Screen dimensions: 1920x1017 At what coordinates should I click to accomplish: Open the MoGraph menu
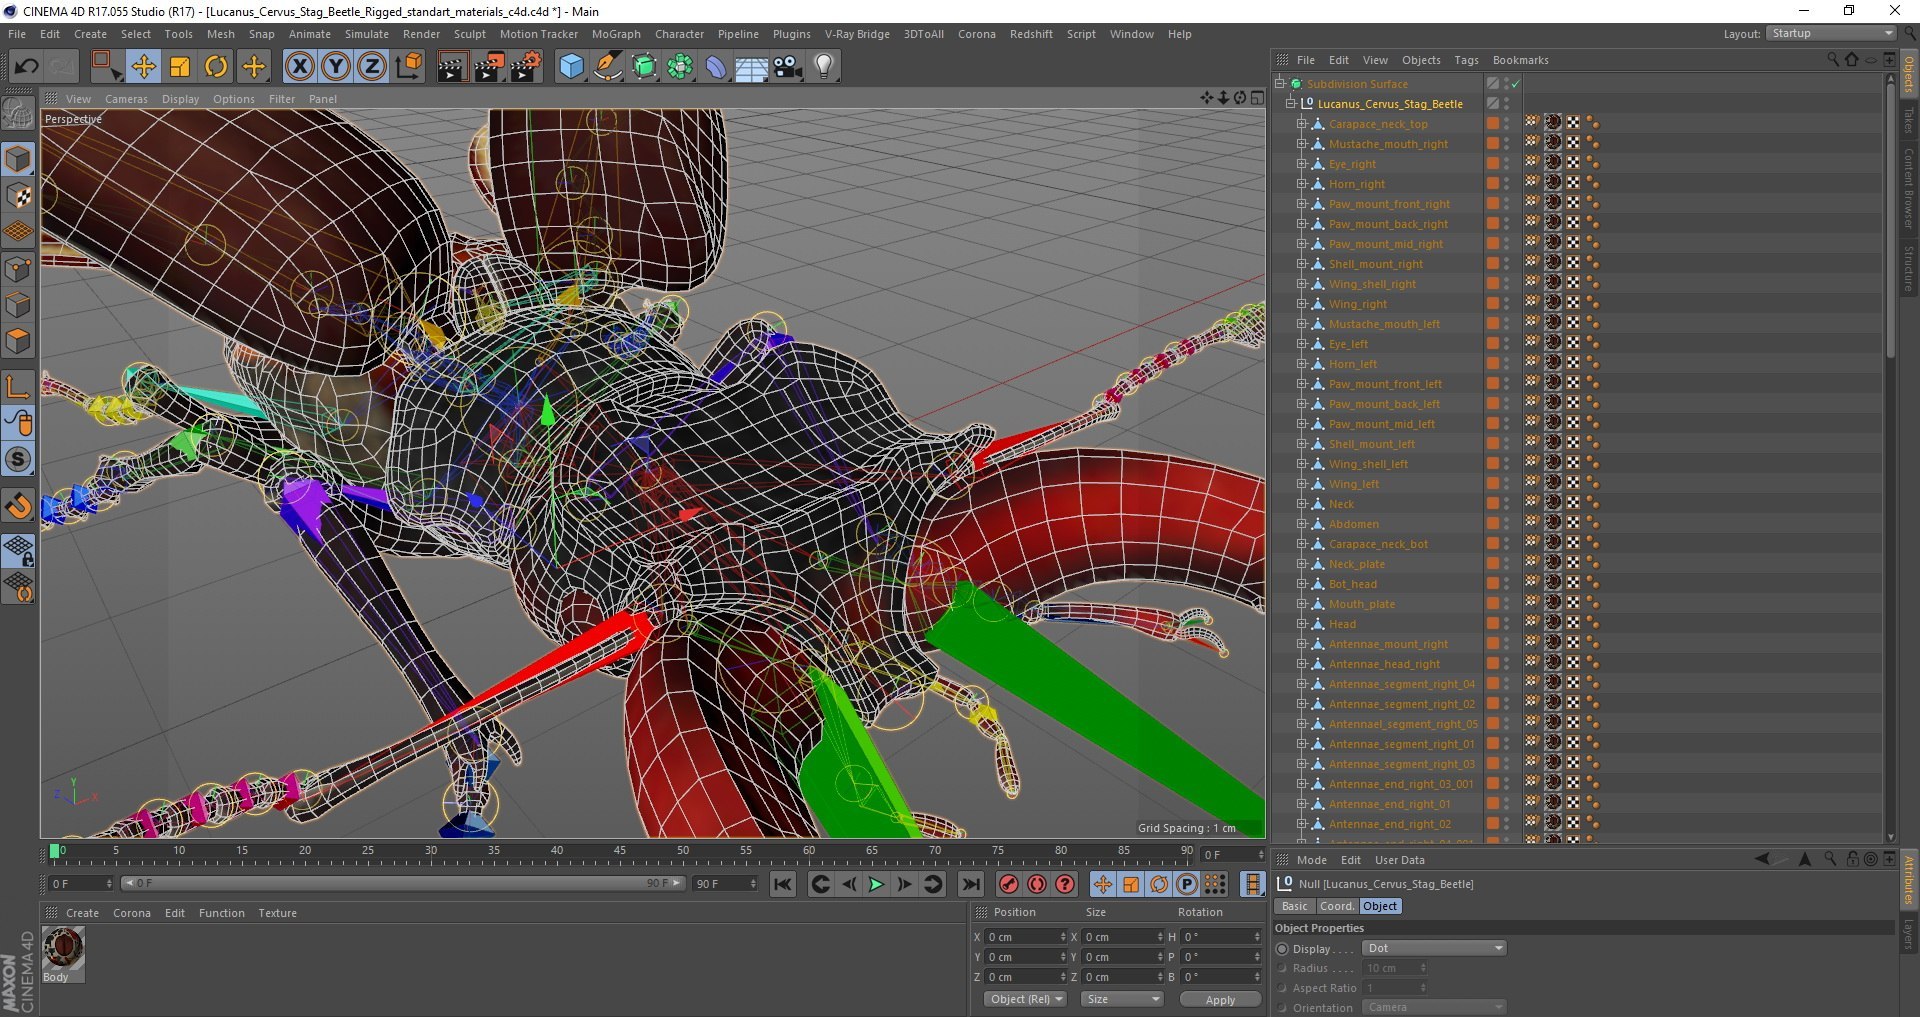(616, 34)
